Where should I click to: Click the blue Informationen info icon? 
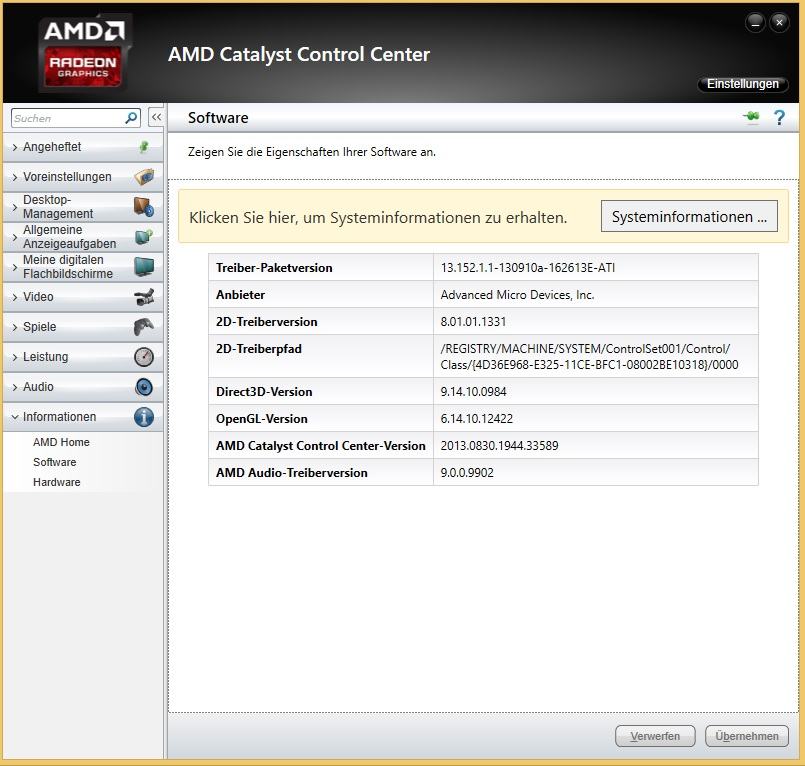pos(144,417)
